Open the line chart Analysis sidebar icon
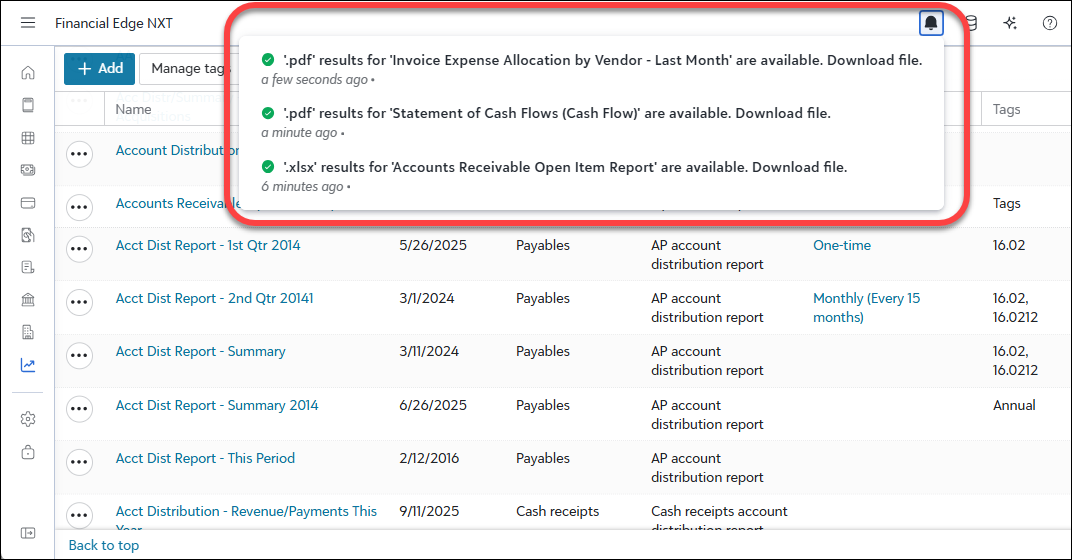Image resolution: width=1072 pixels, height=560 pixels. (x=28, y=365)
